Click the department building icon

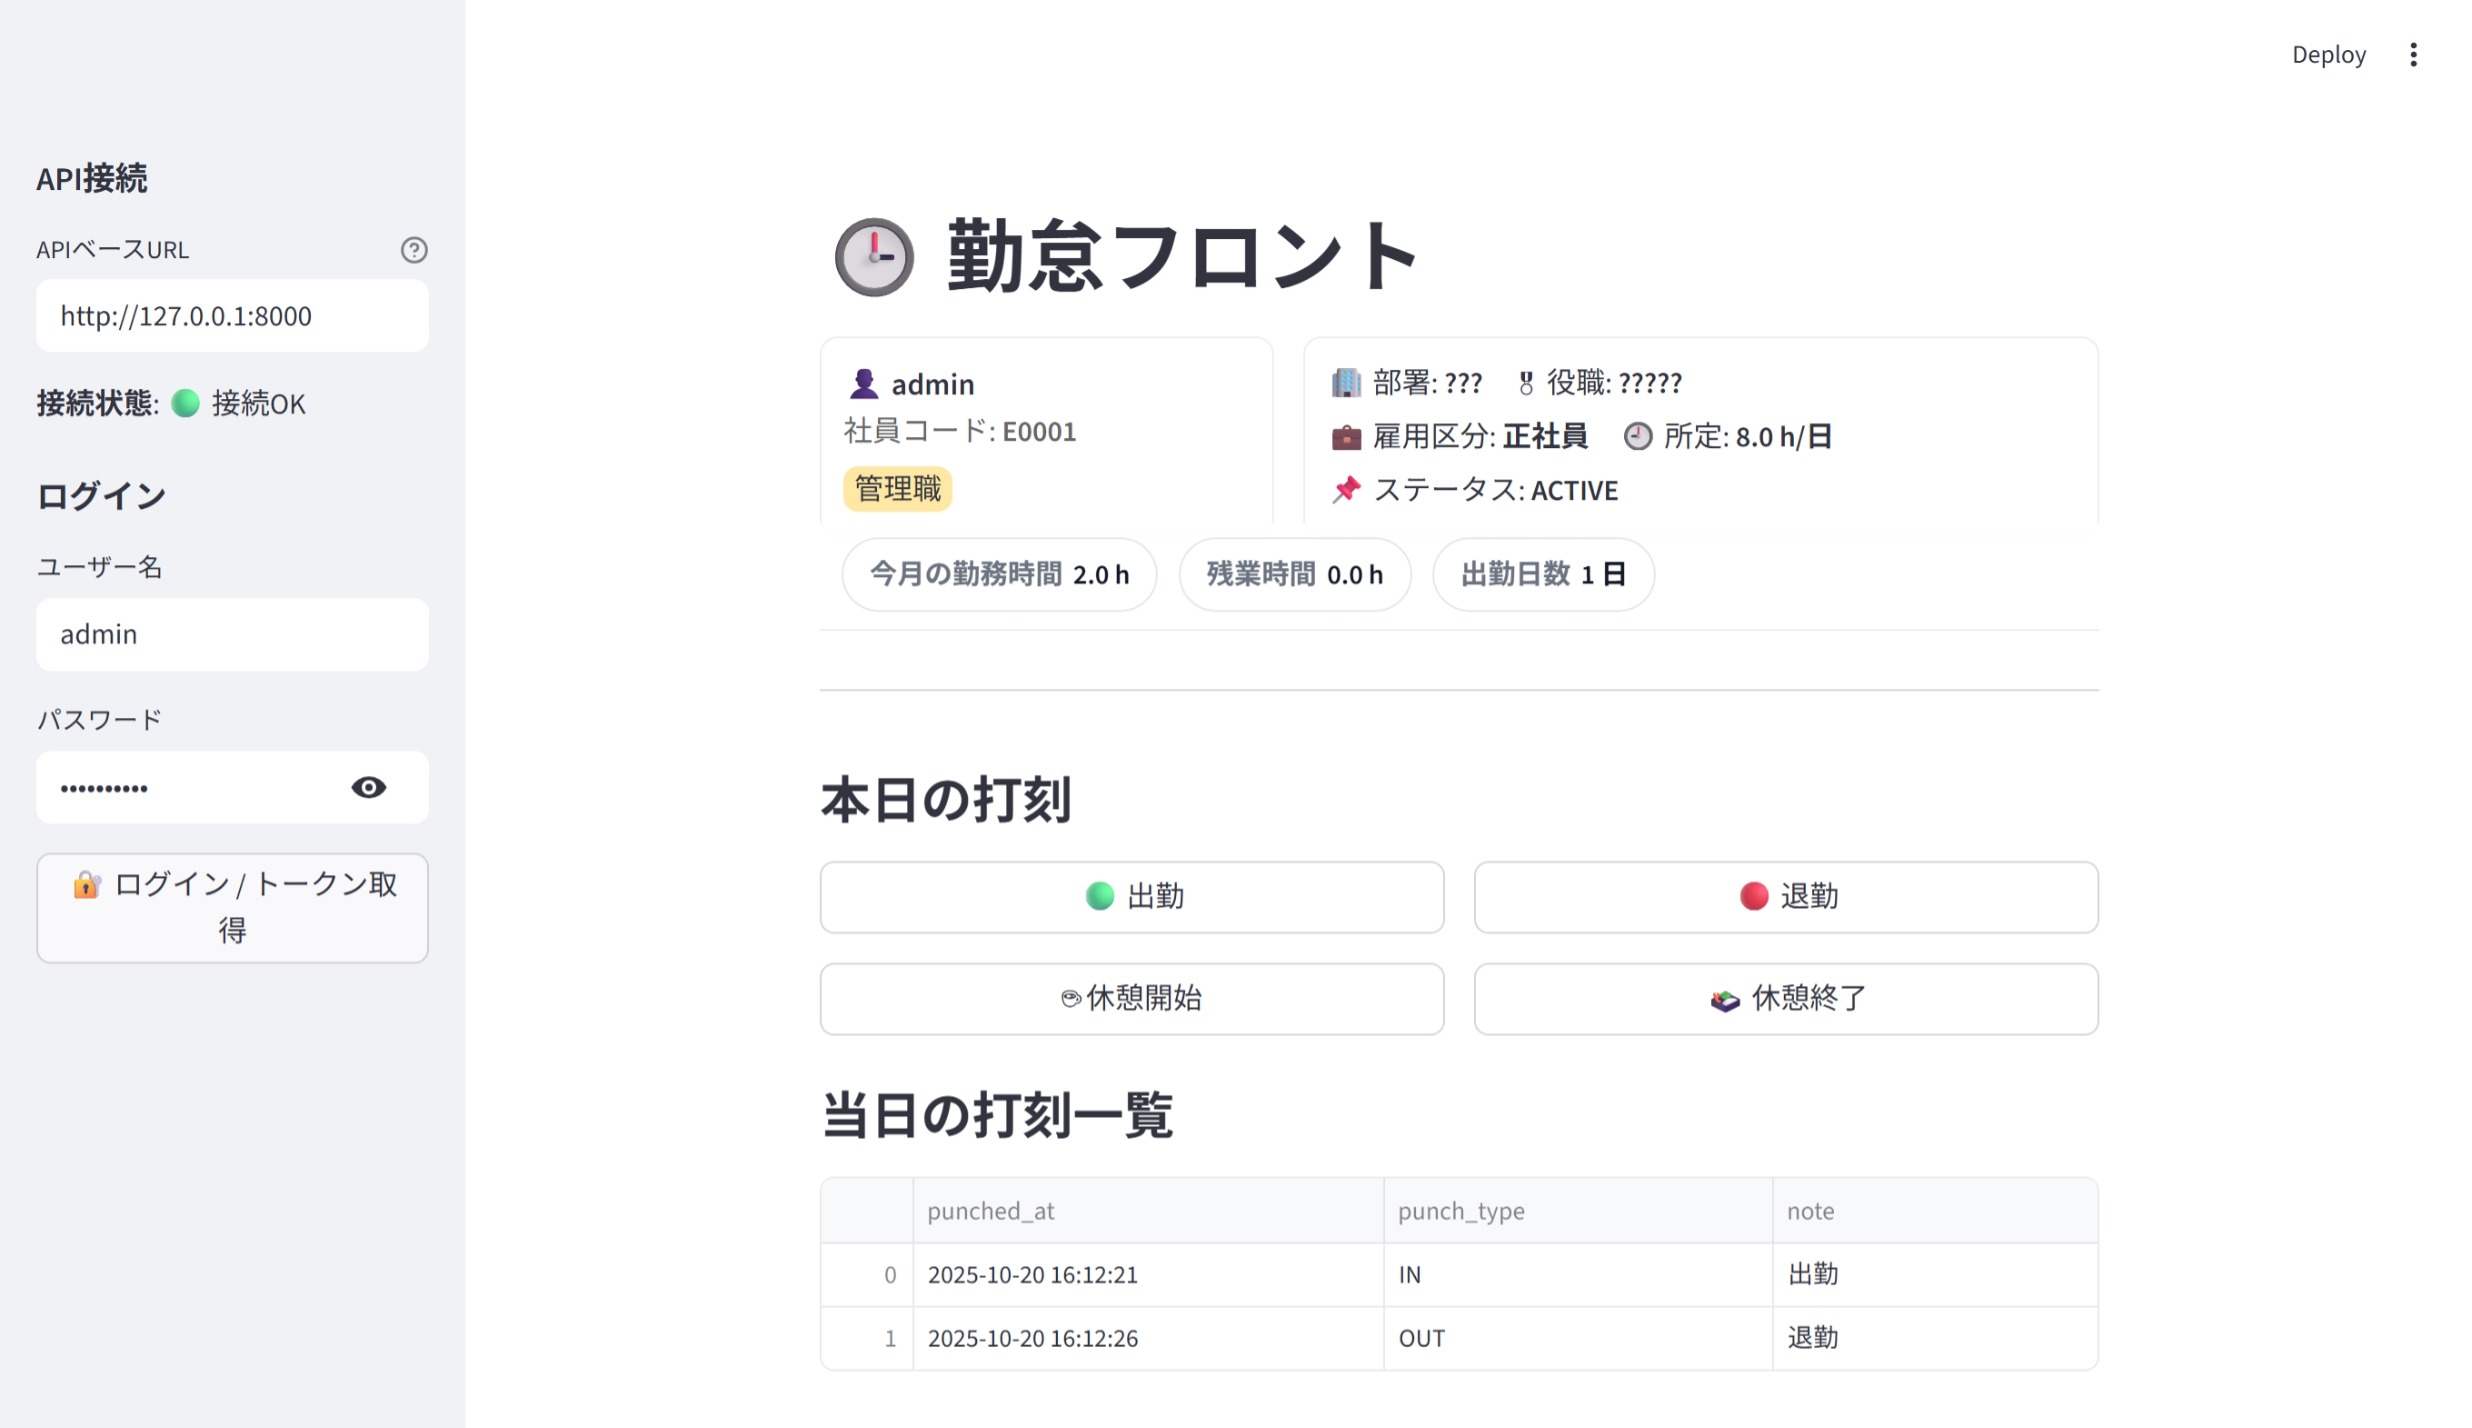point(1346,382)
